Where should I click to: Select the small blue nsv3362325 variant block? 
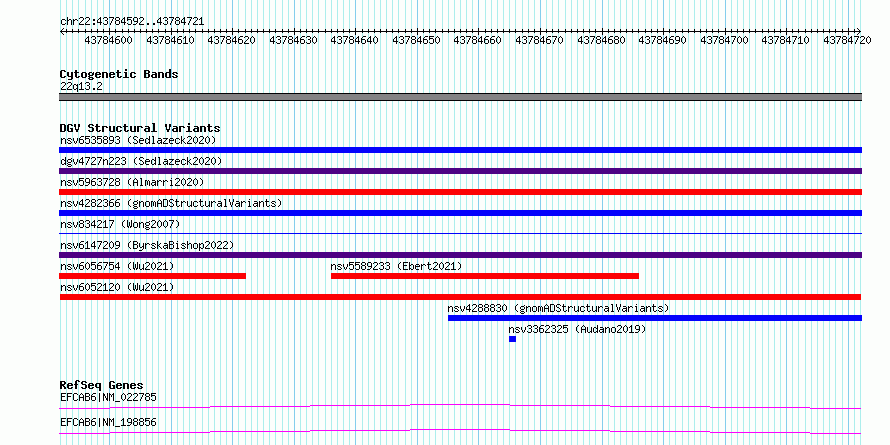click(513, 339)
